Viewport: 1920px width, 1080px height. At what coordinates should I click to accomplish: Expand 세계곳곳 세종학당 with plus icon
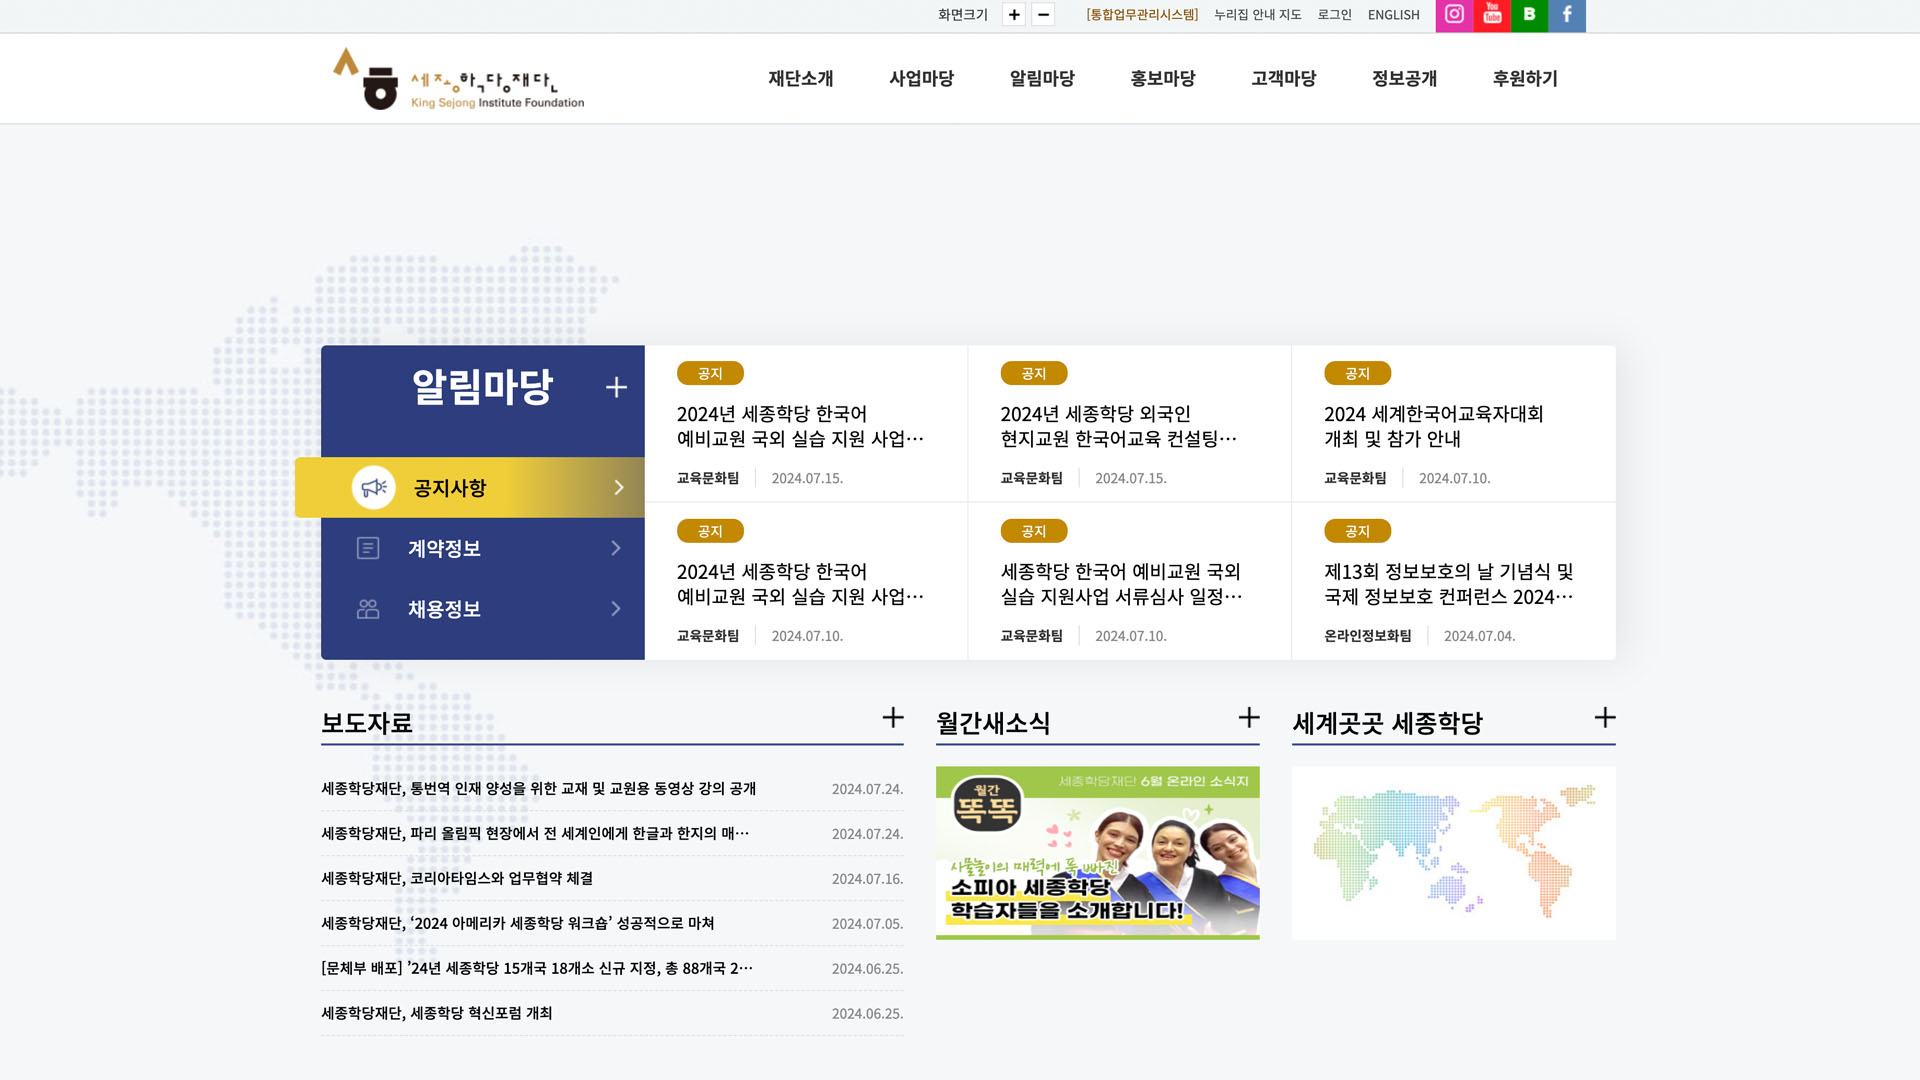pyautogui.click(x=1605, y=718)
